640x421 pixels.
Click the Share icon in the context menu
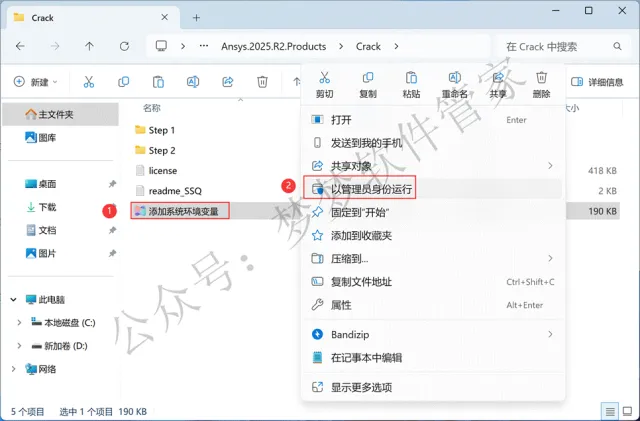click(x=498, y=77)
